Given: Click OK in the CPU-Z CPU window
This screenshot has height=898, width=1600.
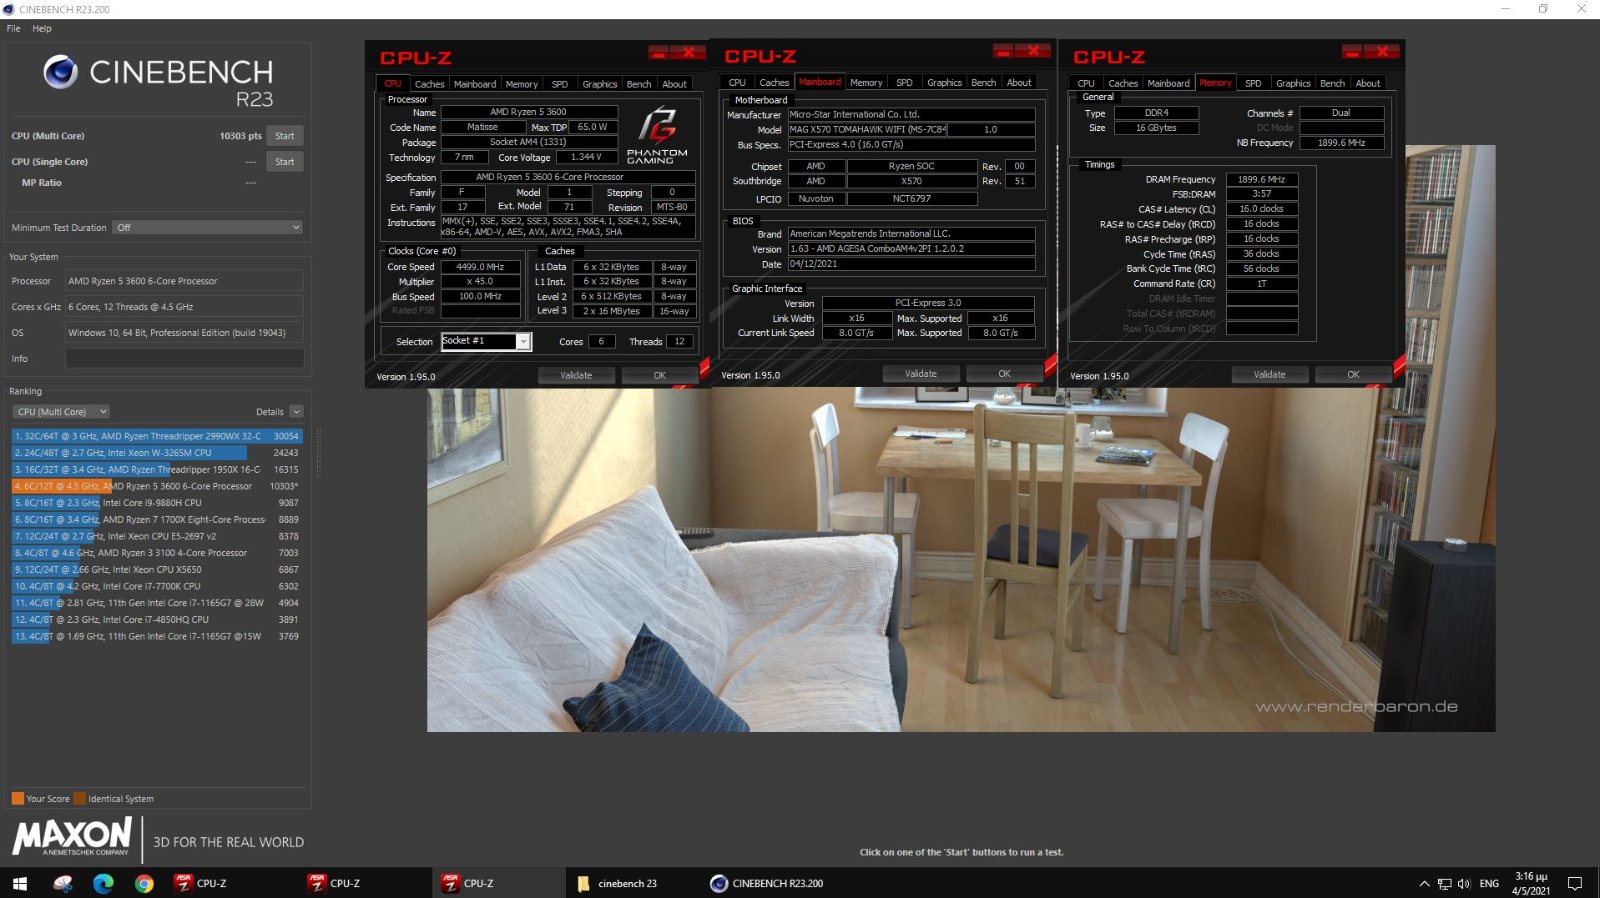Looking at the screenshot, I should pos(660,376).
